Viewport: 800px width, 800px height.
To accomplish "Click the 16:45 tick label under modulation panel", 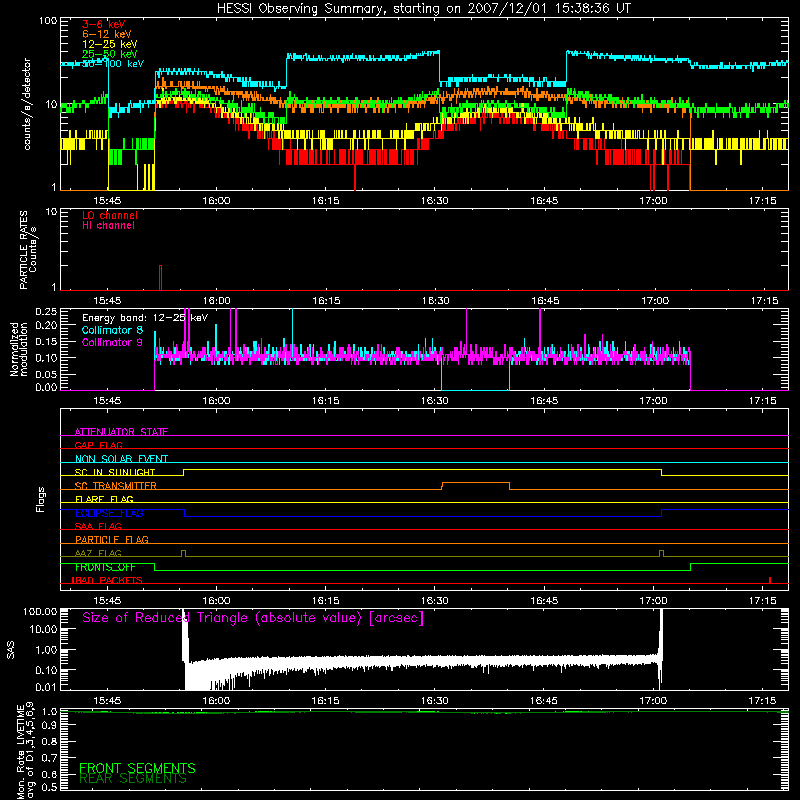I will click(544, 401).
